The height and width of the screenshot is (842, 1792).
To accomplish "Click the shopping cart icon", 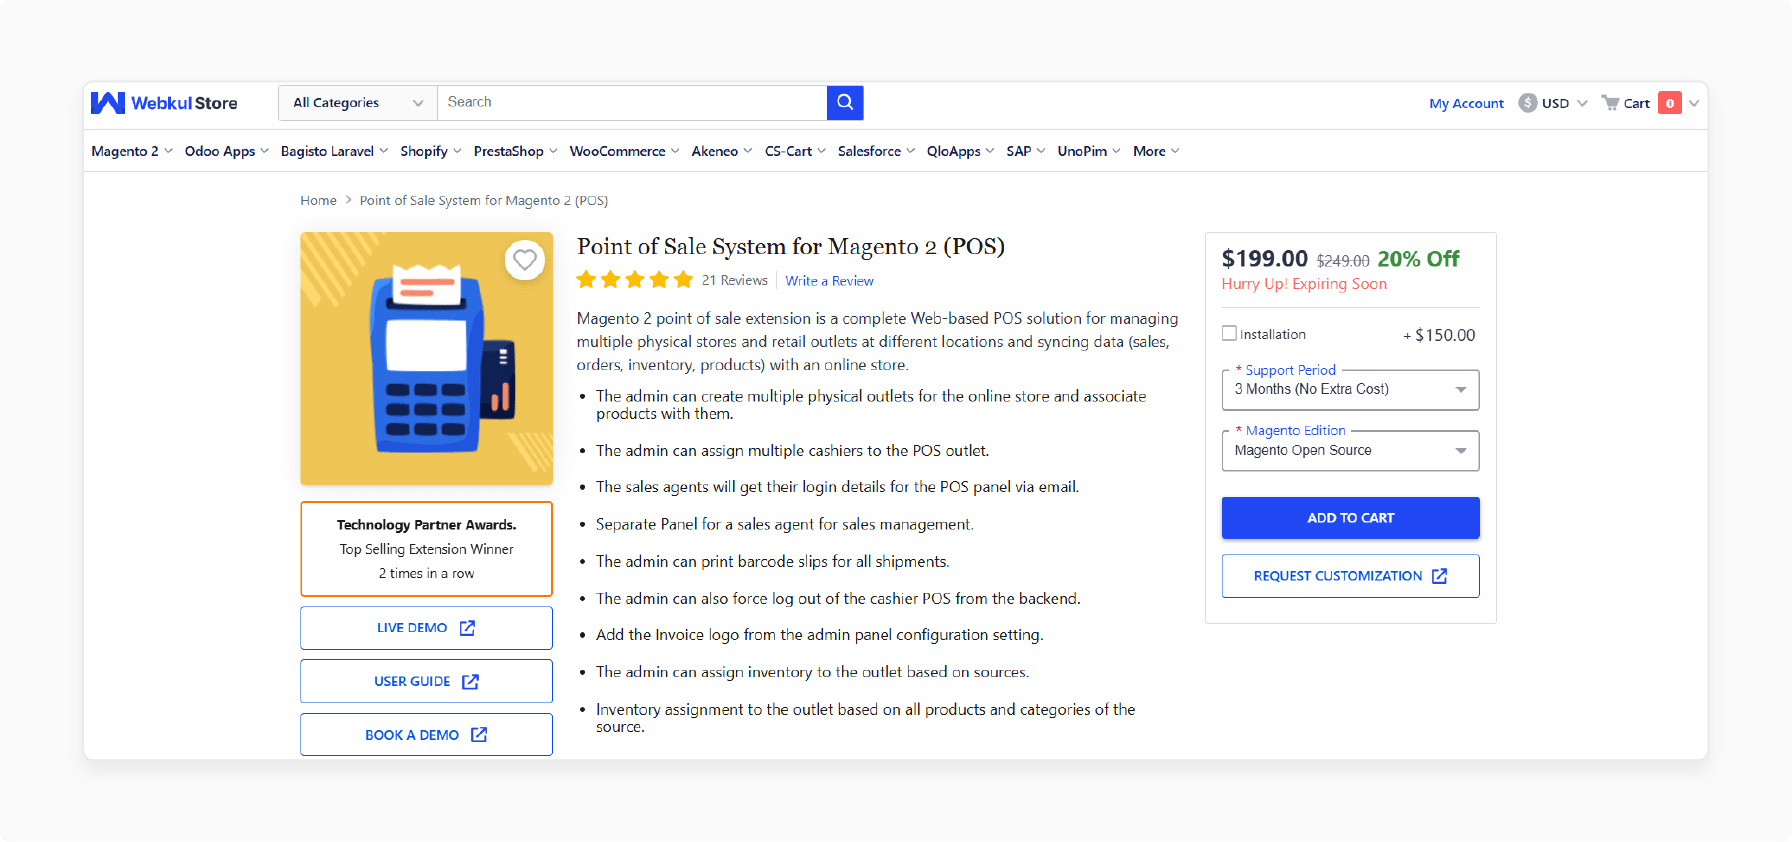I will (1610, 103).
